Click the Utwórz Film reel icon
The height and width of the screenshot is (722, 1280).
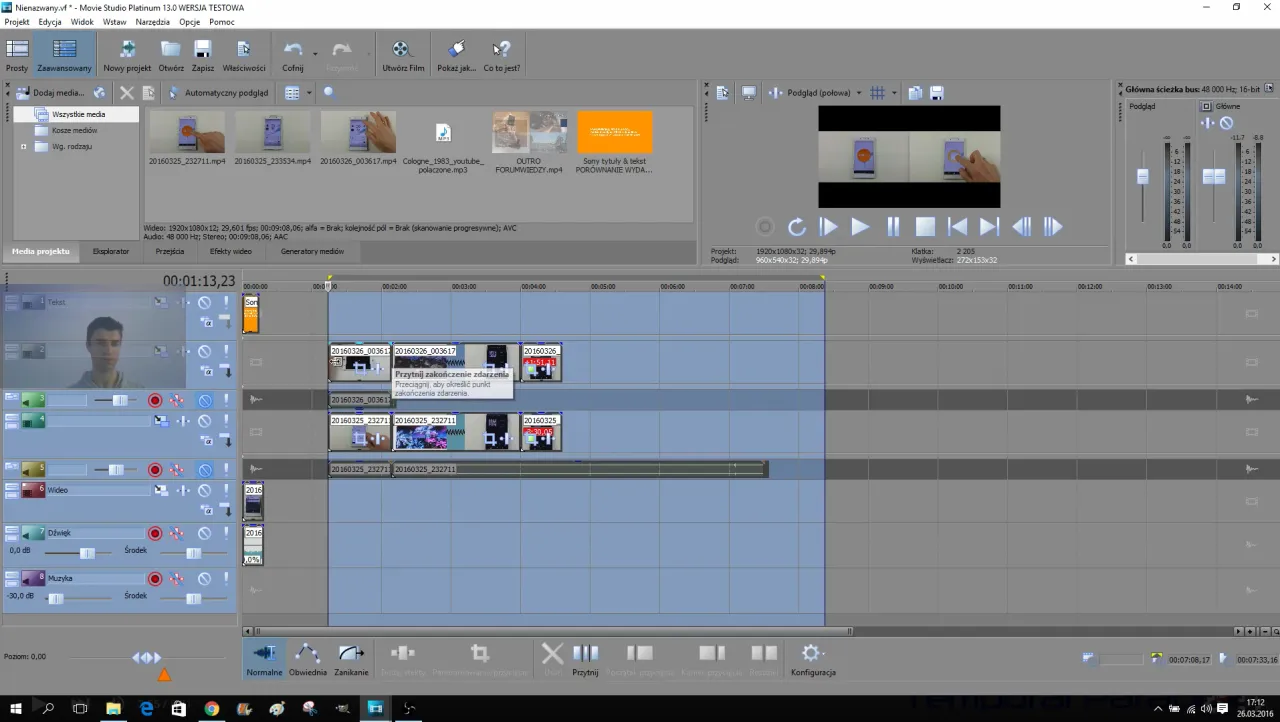(x=403, y=56)
